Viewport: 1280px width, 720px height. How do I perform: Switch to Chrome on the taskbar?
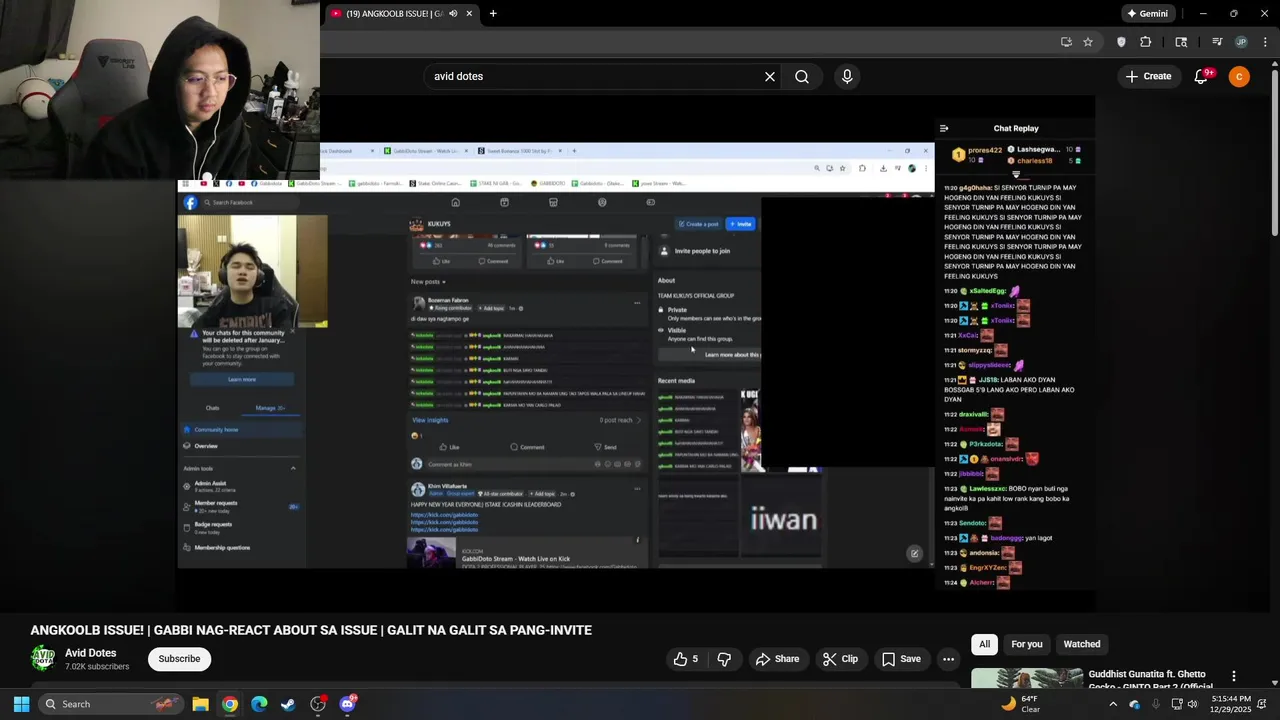pos(230,704)
